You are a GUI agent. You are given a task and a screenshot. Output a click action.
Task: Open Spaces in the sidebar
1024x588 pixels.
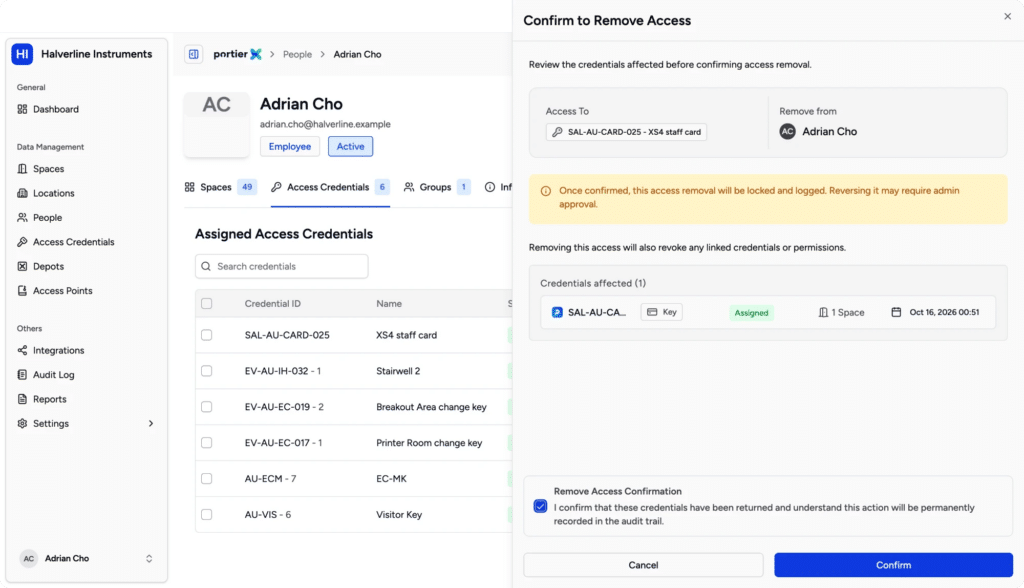tap(41, 169)
